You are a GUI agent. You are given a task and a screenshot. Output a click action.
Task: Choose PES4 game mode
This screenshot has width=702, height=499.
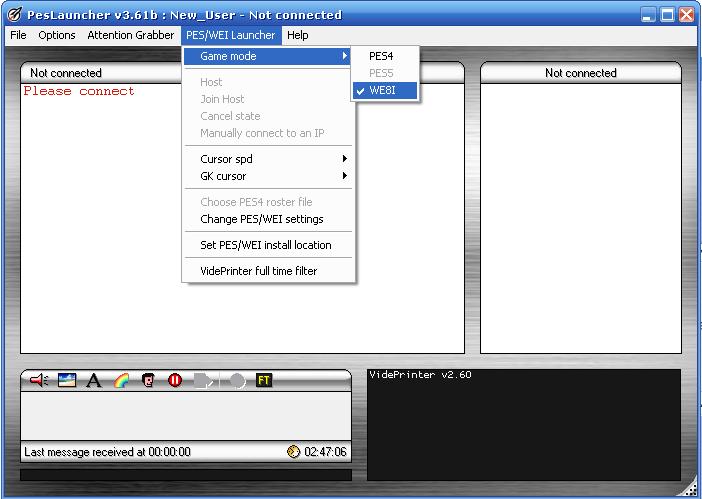tap(385, 56)
